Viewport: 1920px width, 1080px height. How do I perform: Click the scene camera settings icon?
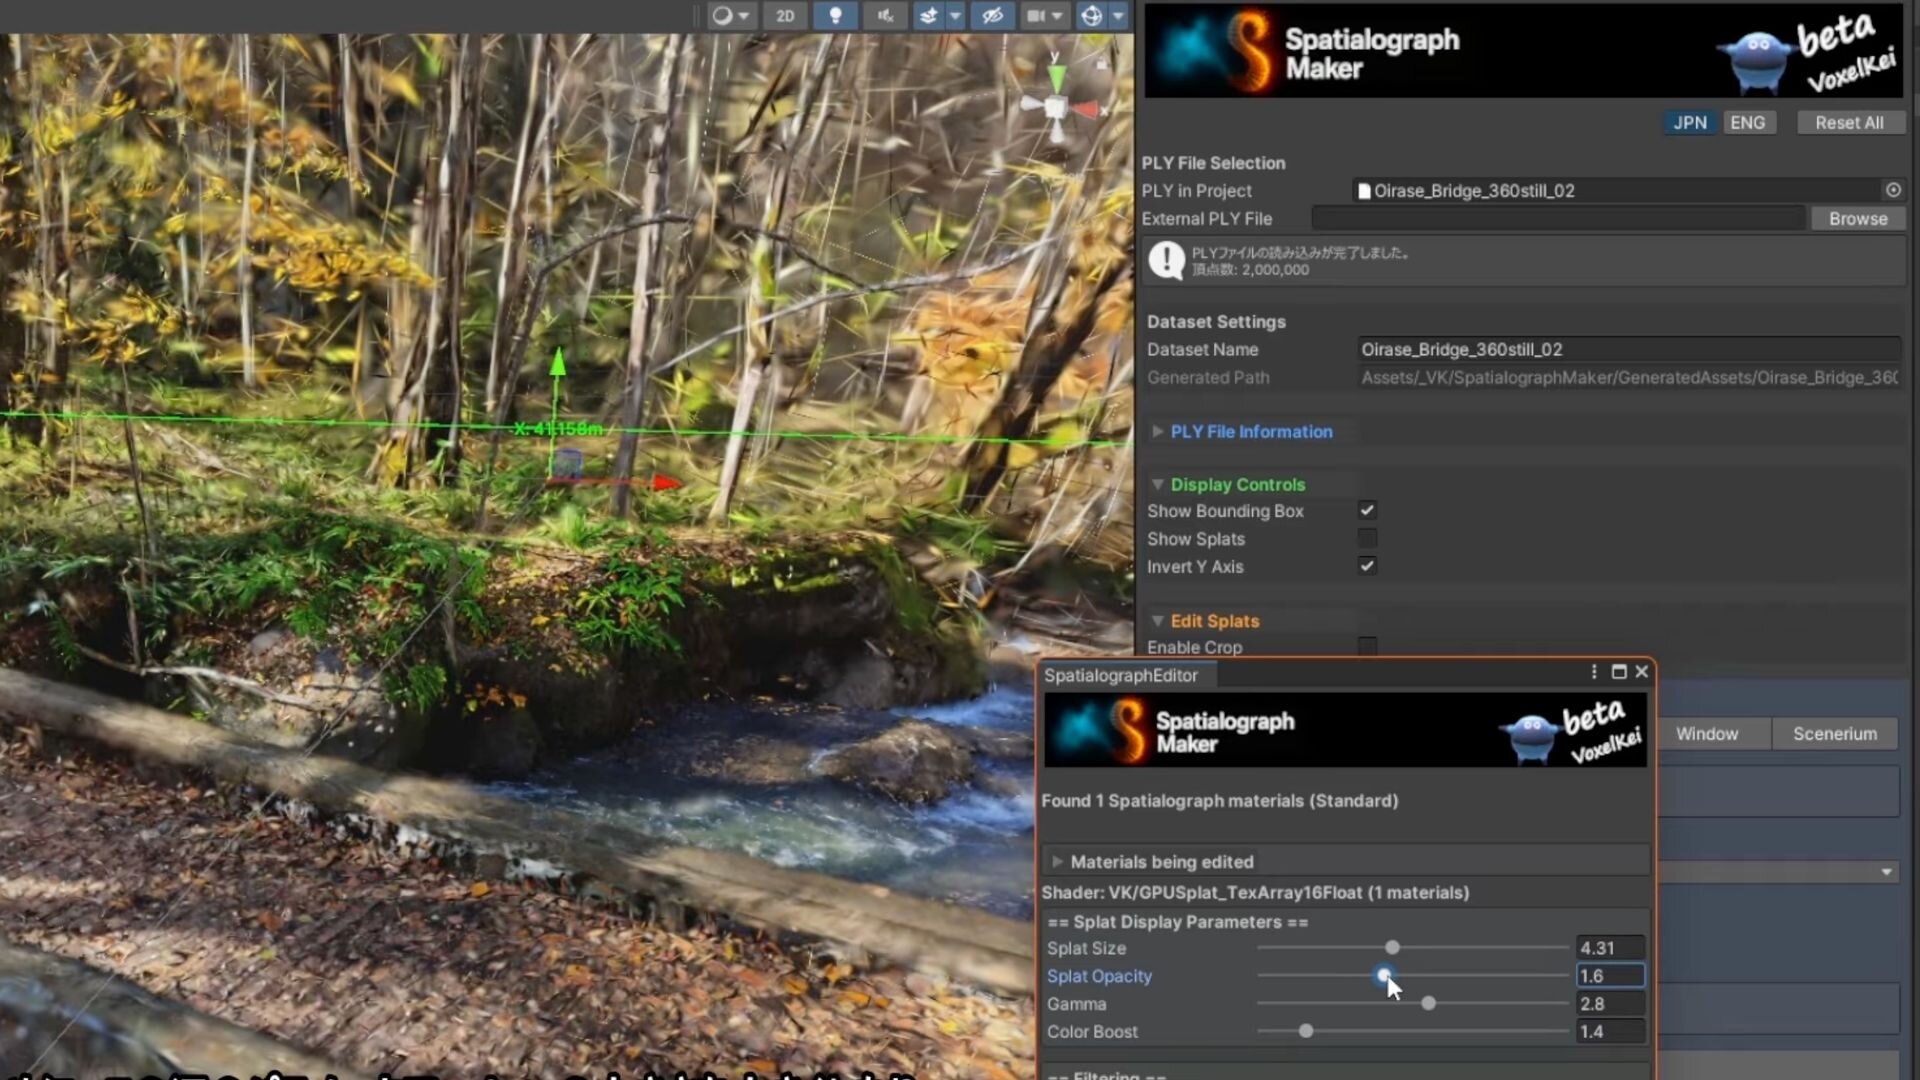point(1037,16)
